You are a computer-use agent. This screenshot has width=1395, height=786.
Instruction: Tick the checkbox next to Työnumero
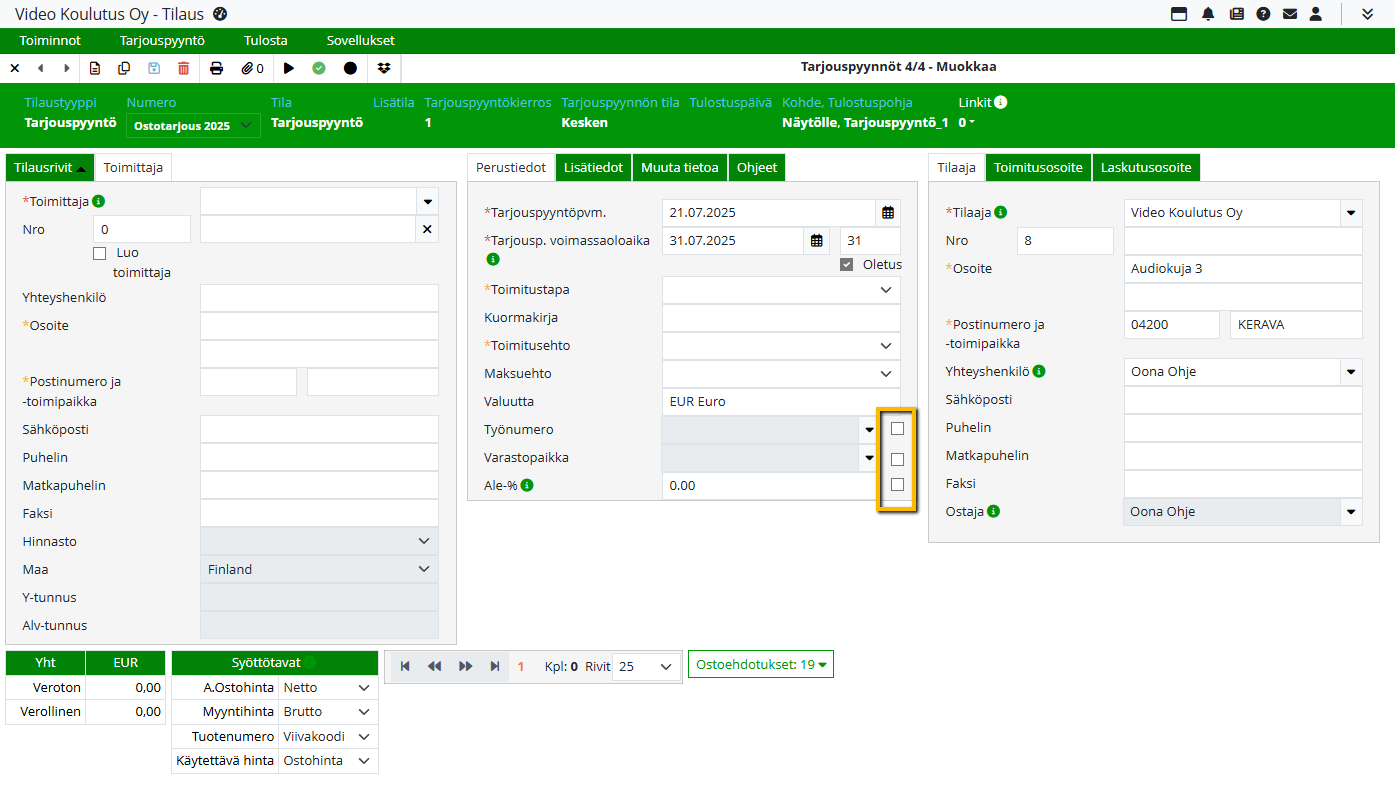point(897,429)
